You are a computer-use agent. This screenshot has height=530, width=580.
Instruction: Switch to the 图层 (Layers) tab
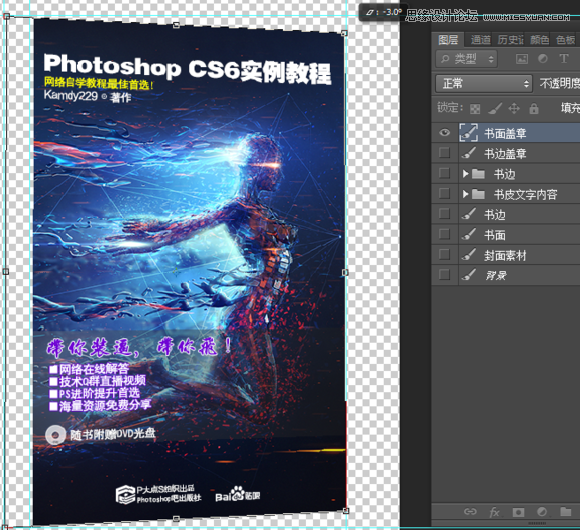[x=448, y=40]
